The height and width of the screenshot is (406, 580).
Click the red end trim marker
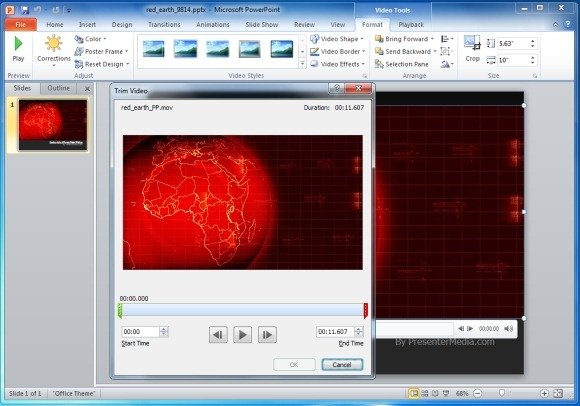365,311
